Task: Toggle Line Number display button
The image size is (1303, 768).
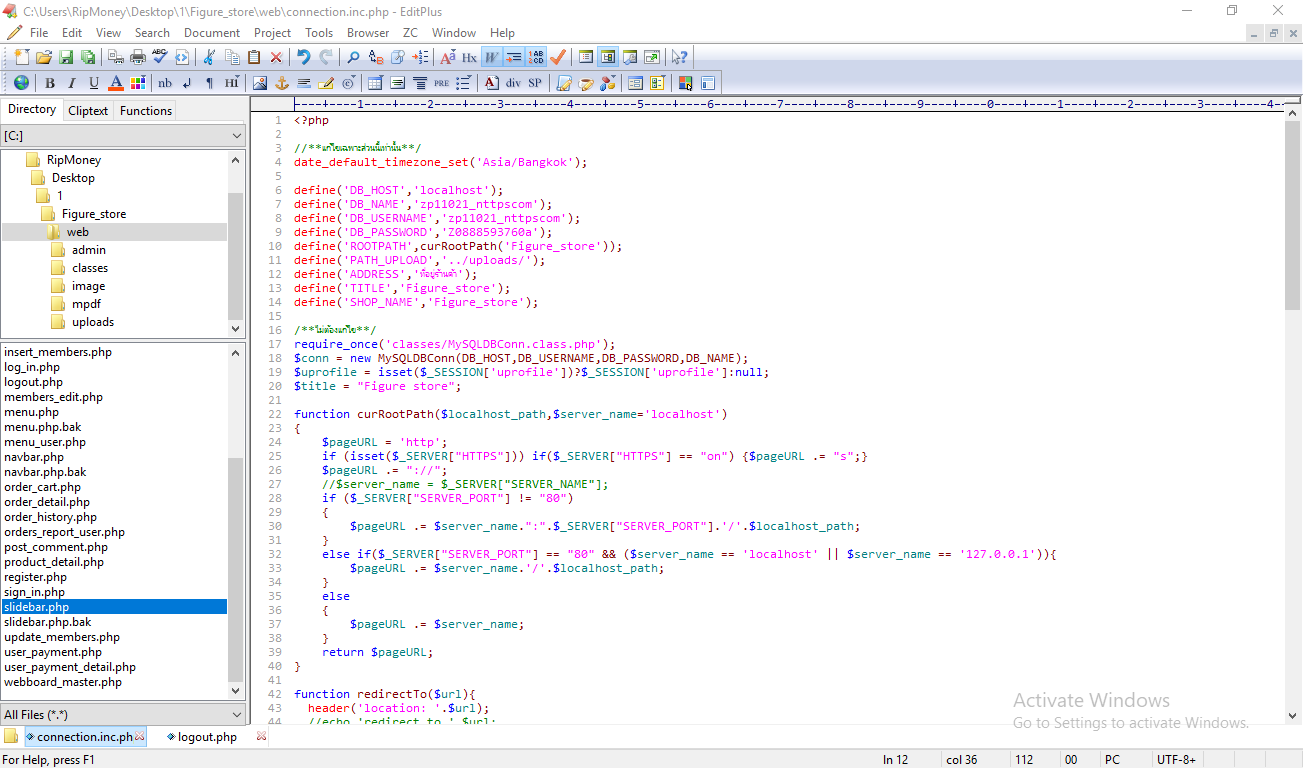Action: (x=536, y=57)
